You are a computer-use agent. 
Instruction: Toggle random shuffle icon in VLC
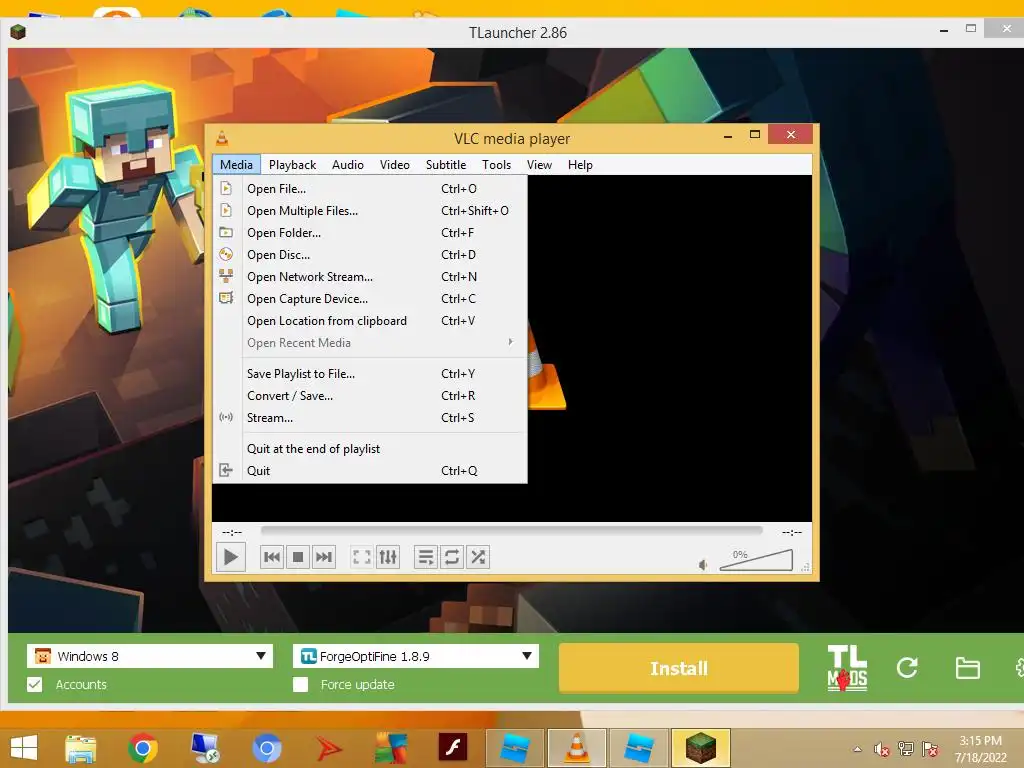tap(478, 557)
